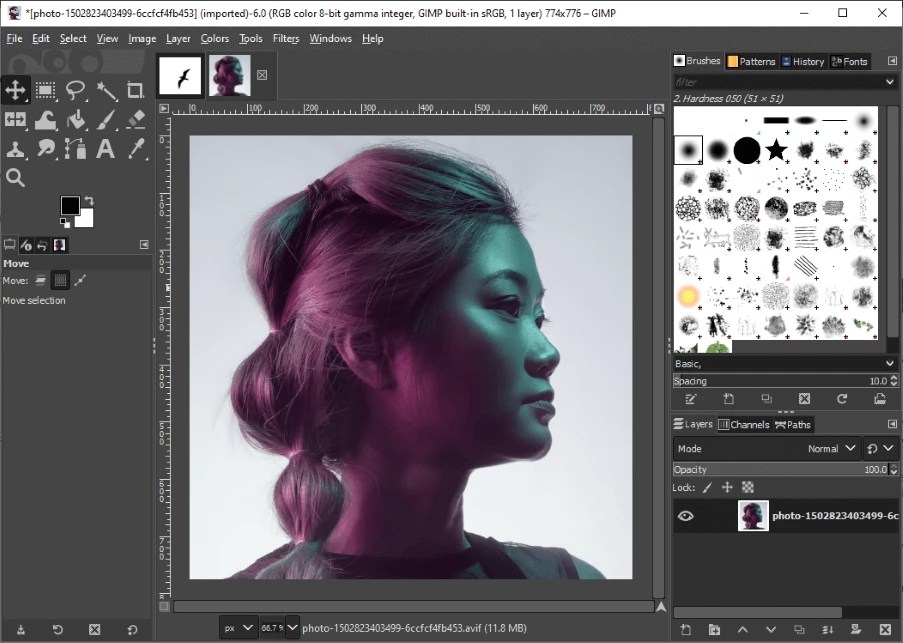
Task: Activate the Paintbrush tool
Action: [105, 119]
